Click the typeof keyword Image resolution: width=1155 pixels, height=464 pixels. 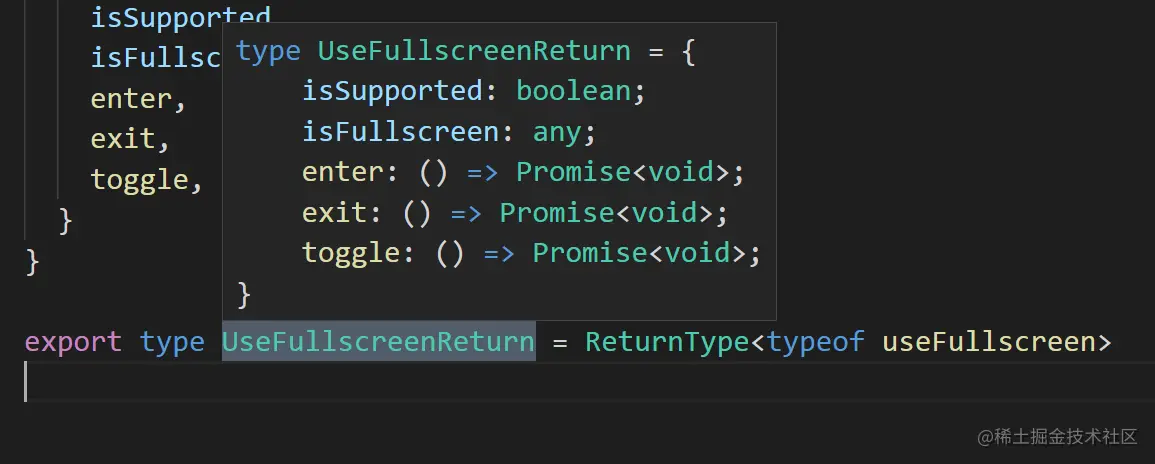coord(815,342)
